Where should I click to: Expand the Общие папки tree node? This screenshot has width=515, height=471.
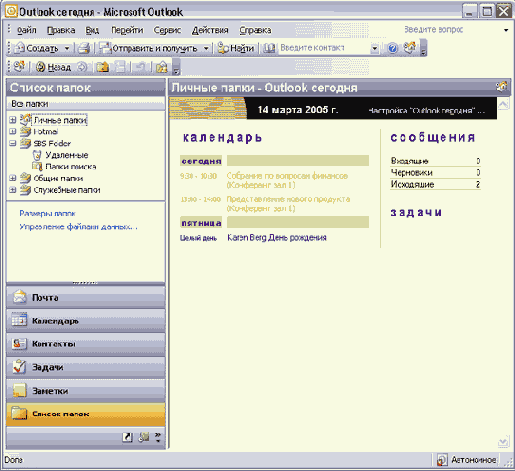coord(13,178)
